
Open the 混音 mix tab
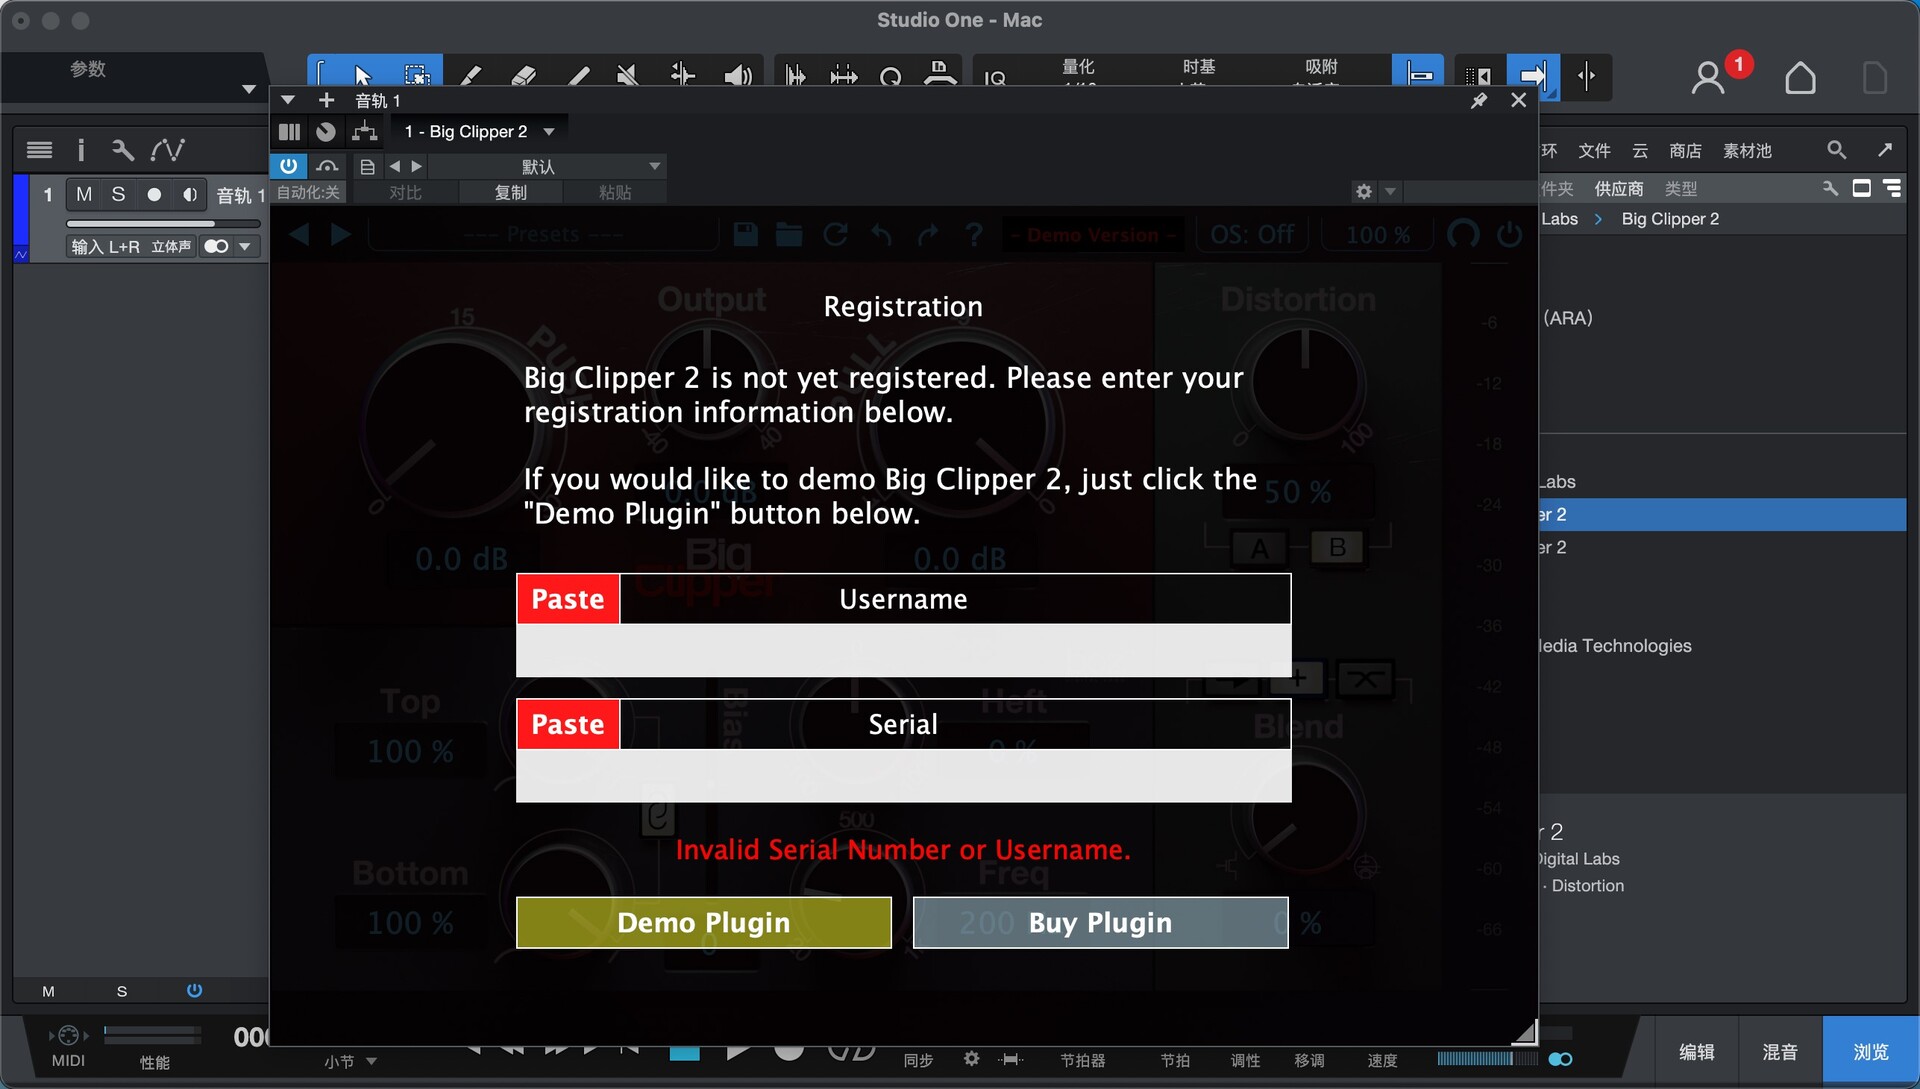(1780, 1051)
